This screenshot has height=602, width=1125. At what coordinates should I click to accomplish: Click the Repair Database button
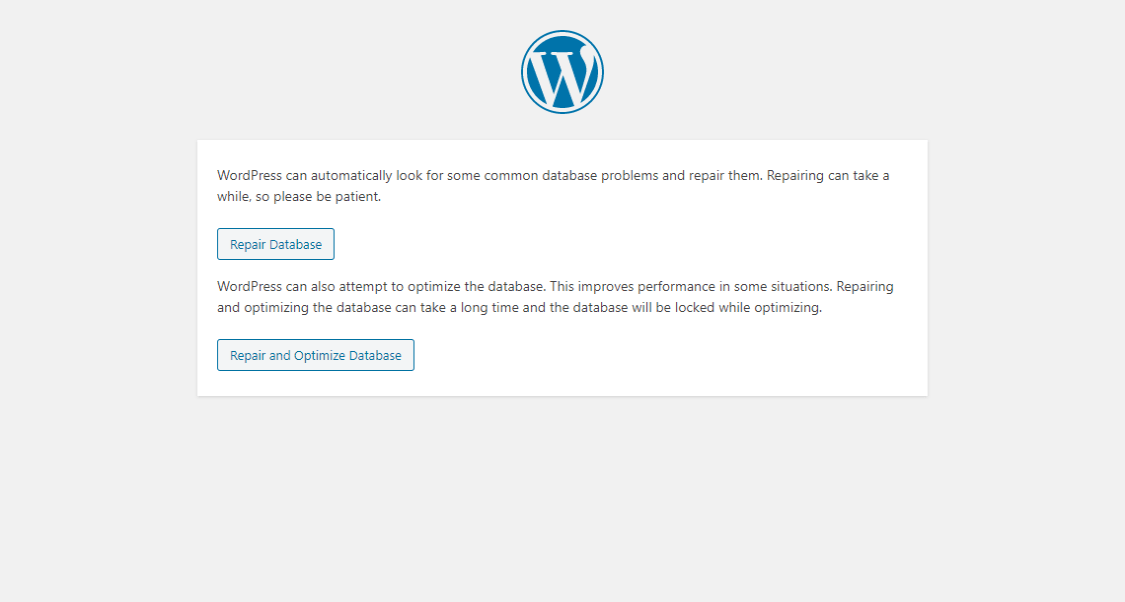276,244
